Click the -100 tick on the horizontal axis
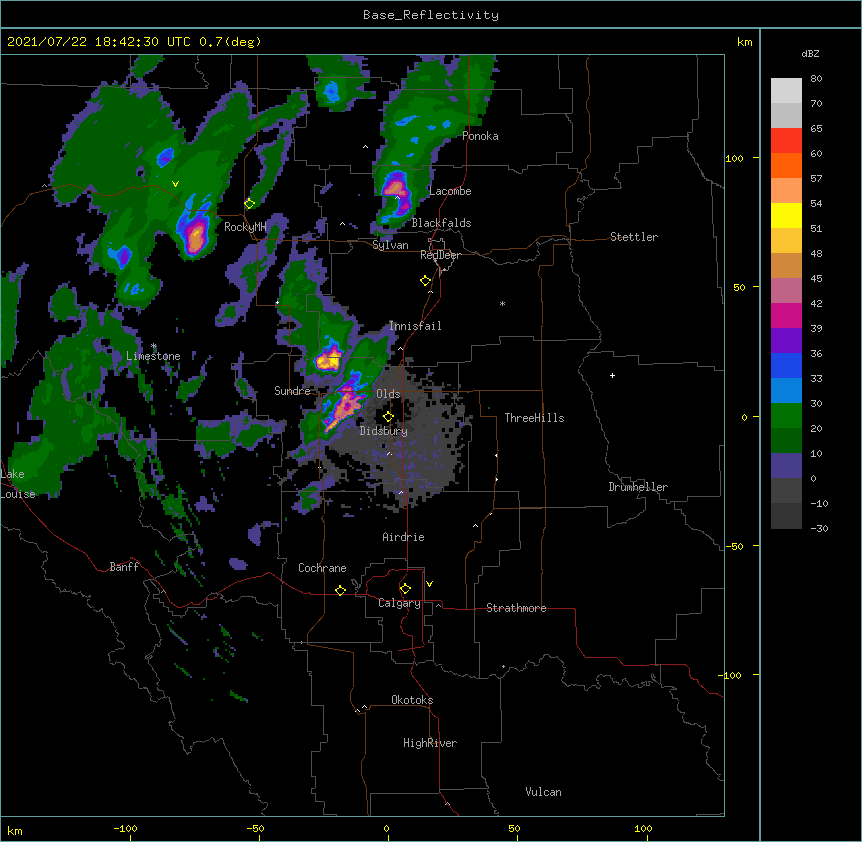 (x=125, y=828)
